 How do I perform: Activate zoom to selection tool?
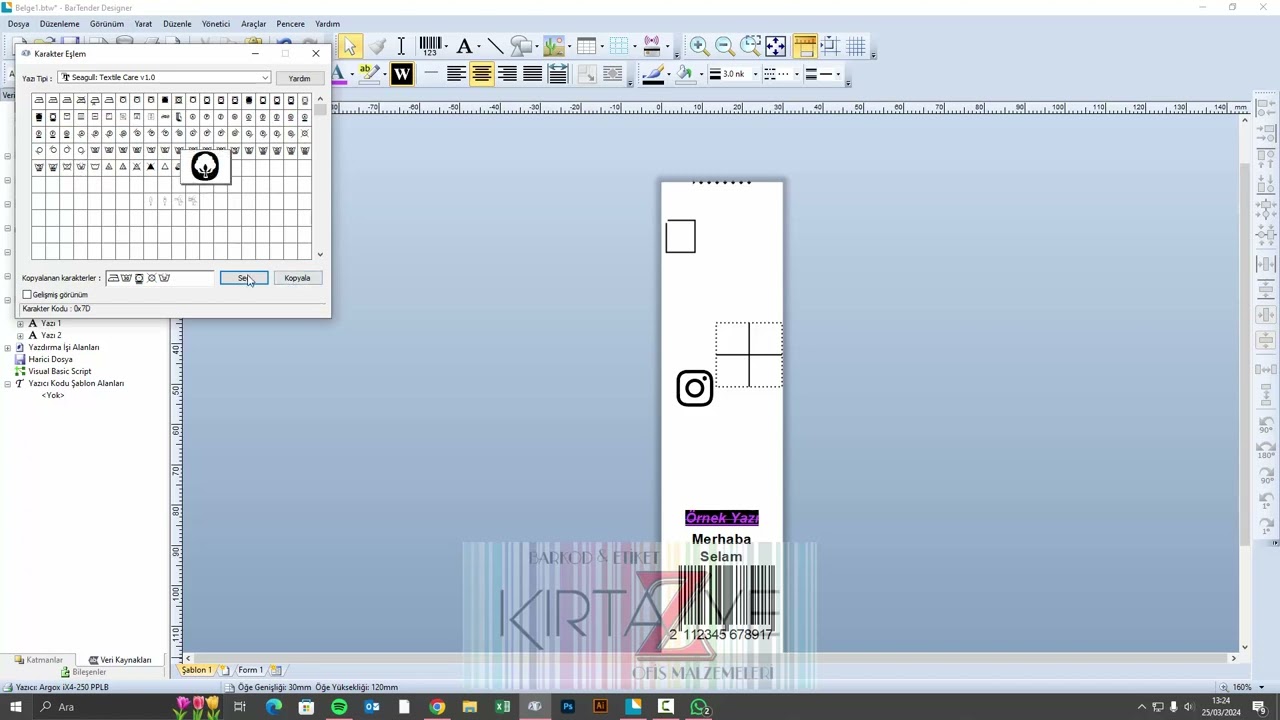tap(750, 46)
